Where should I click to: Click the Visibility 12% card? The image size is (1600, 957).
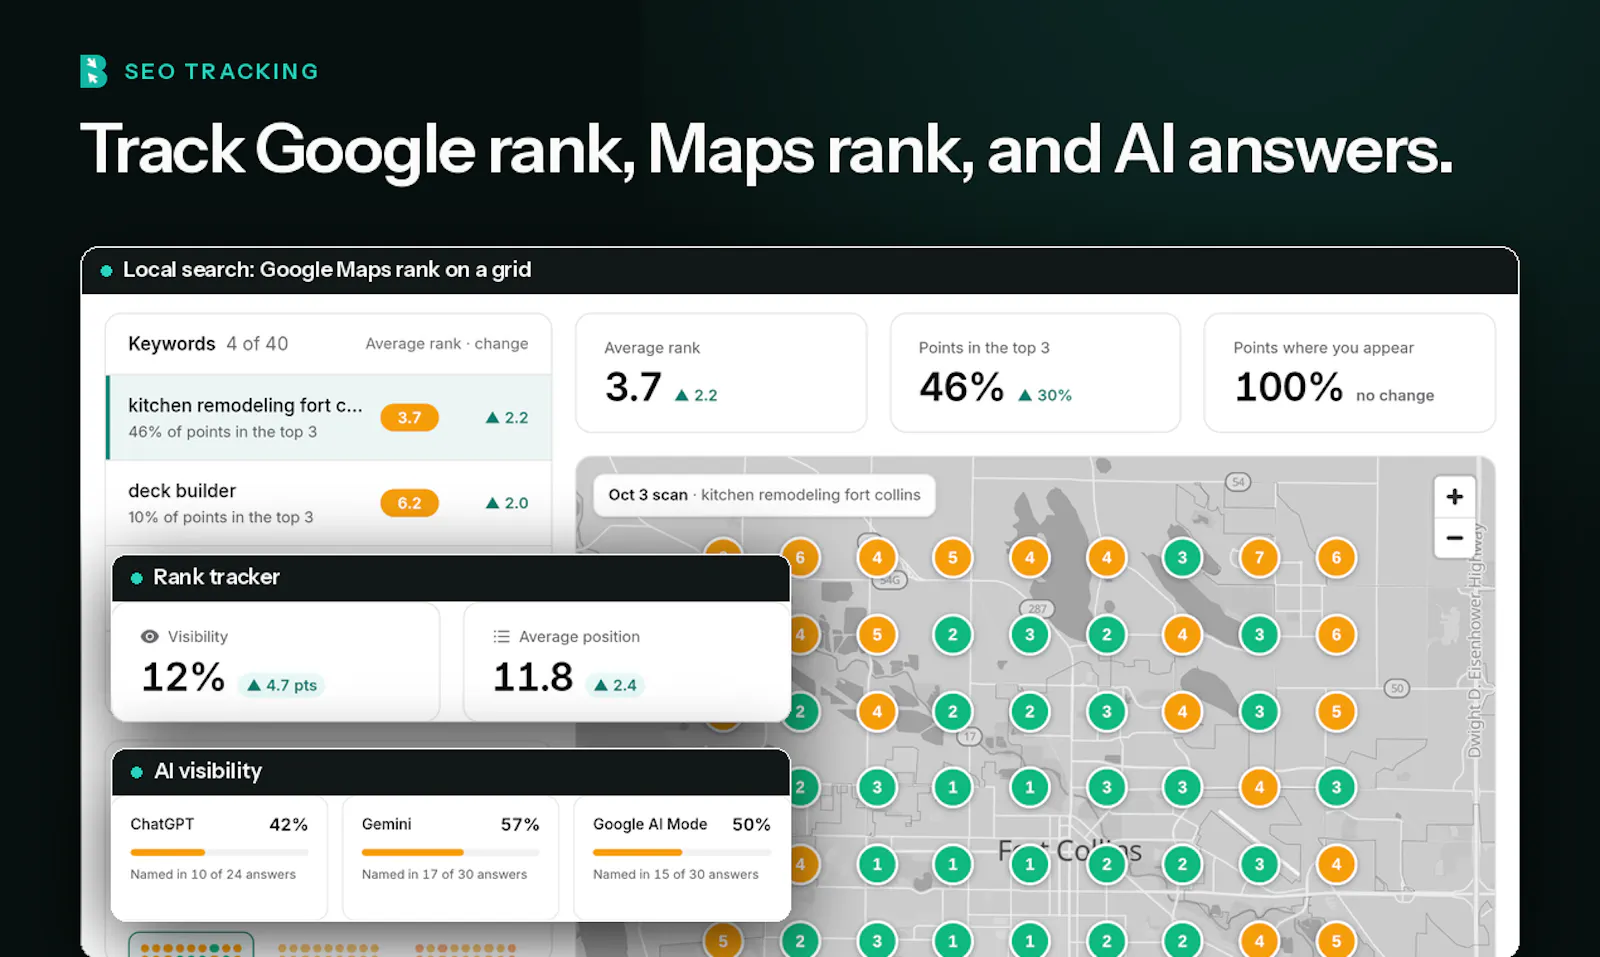coord(276,661)
